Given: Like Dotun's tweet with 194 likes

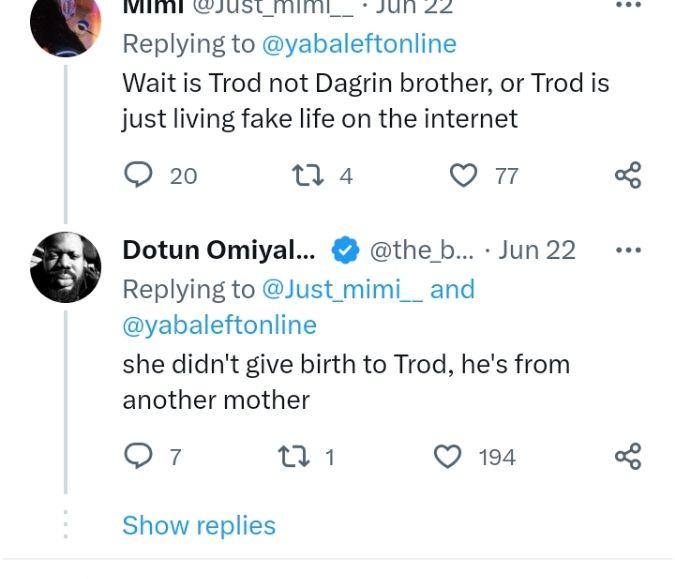Looking at the screenshot, I should pyautogui.click(x=447, y=457).
